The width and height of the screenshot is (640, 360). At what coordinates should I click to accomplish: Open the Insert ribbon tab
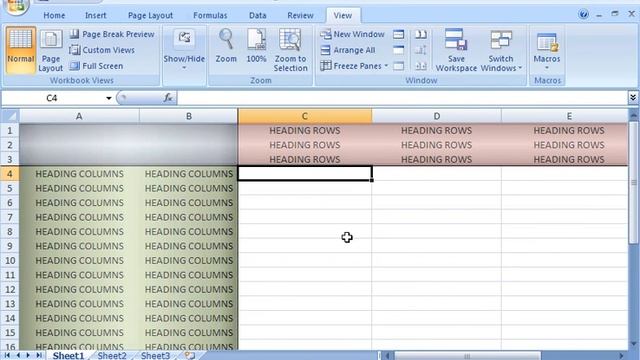pyautogui.click(x=96, y=16)
